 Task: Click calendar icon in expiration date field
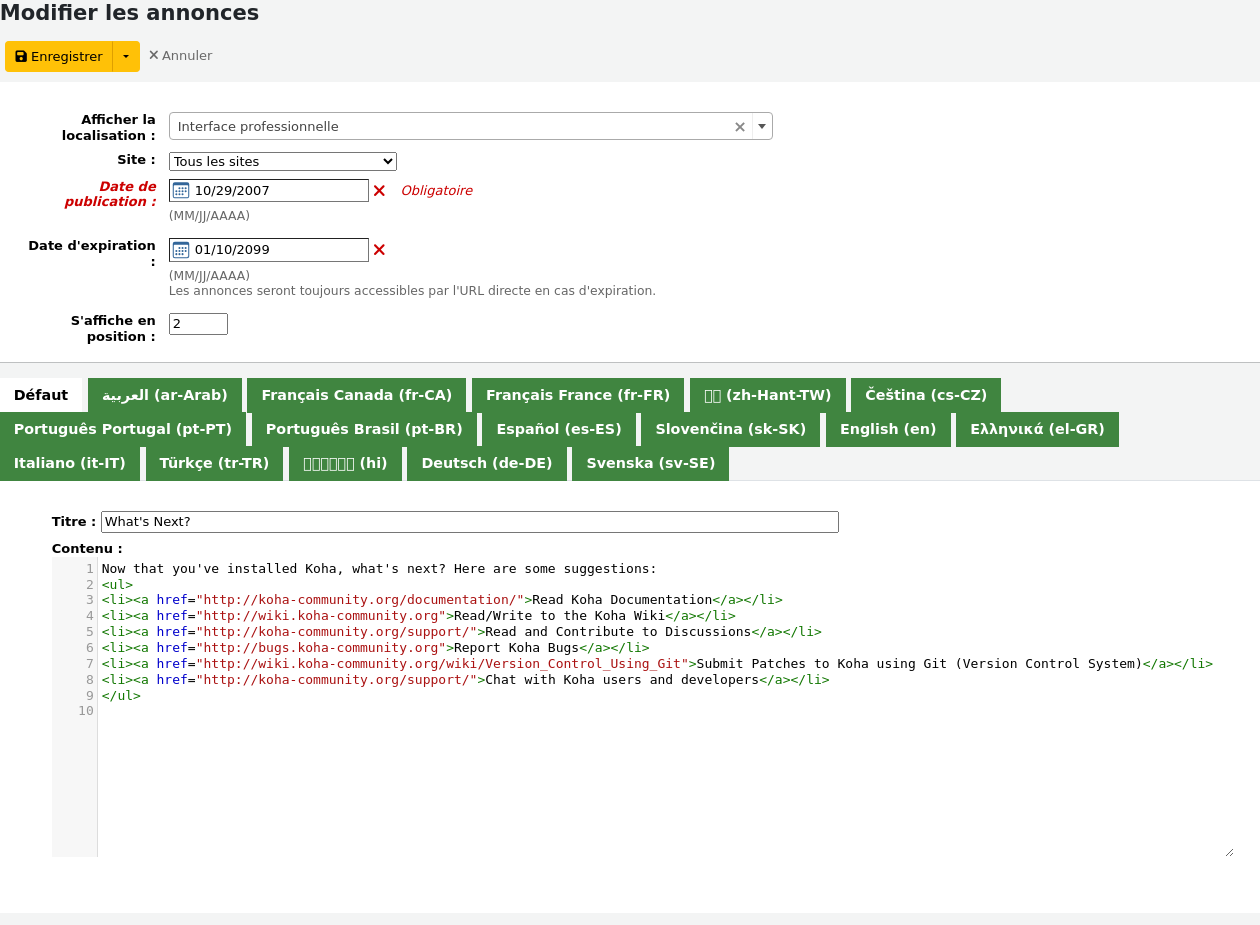point(181,249)
